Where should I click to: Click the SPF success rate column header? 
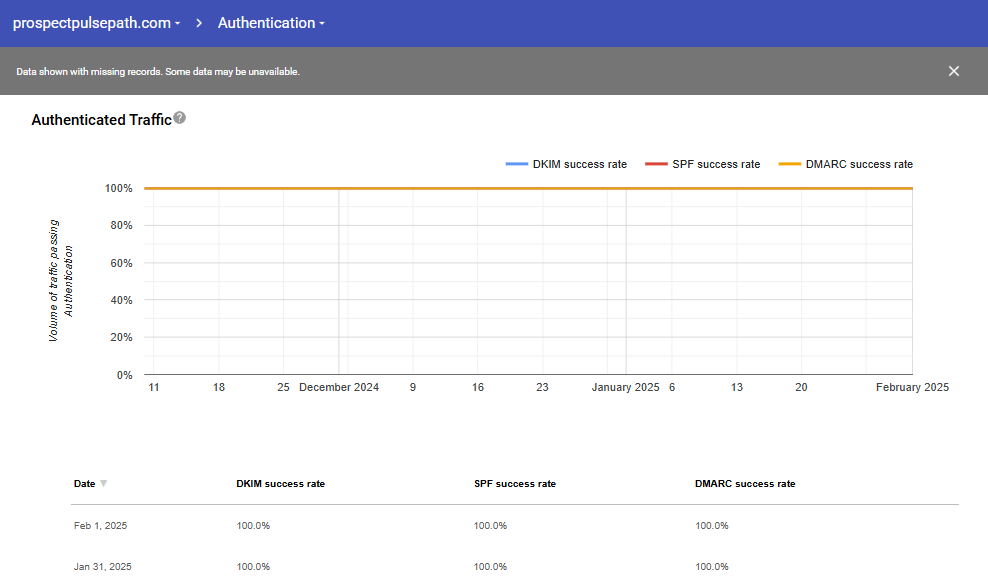point(514,484)
